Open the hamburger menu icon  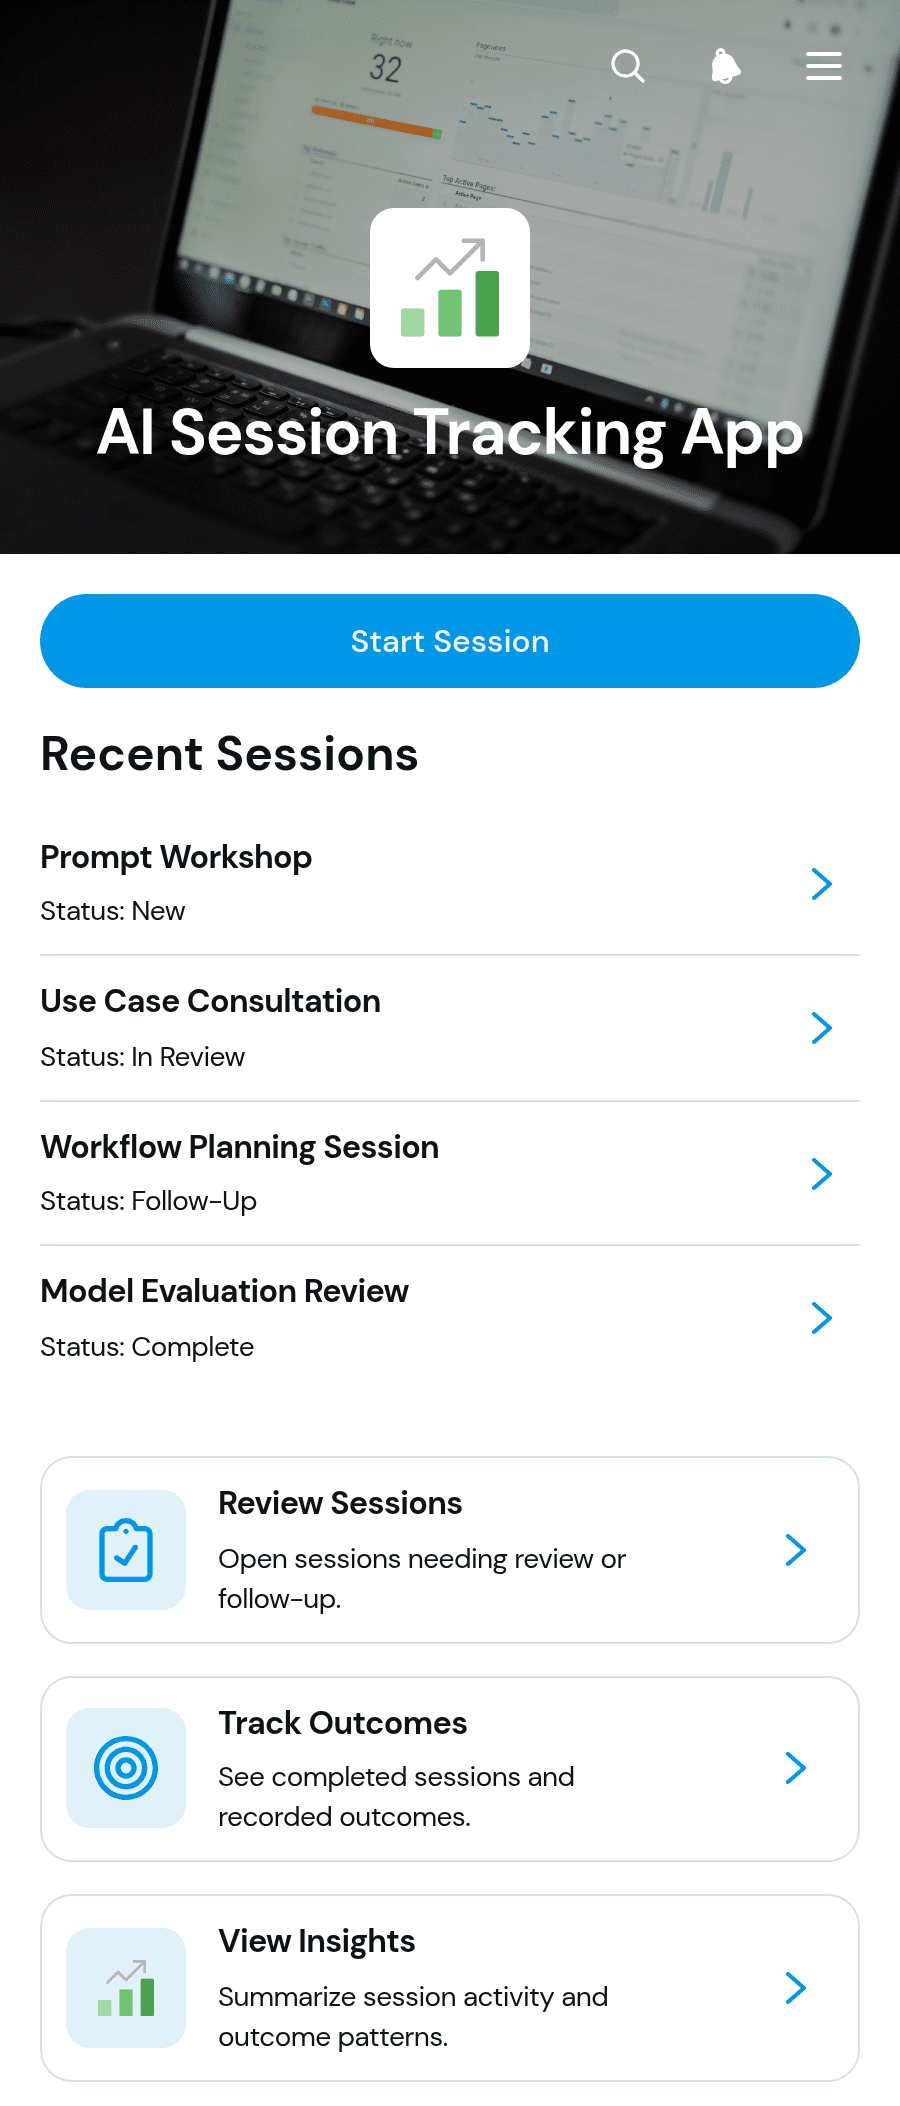(x=824, y=66)
